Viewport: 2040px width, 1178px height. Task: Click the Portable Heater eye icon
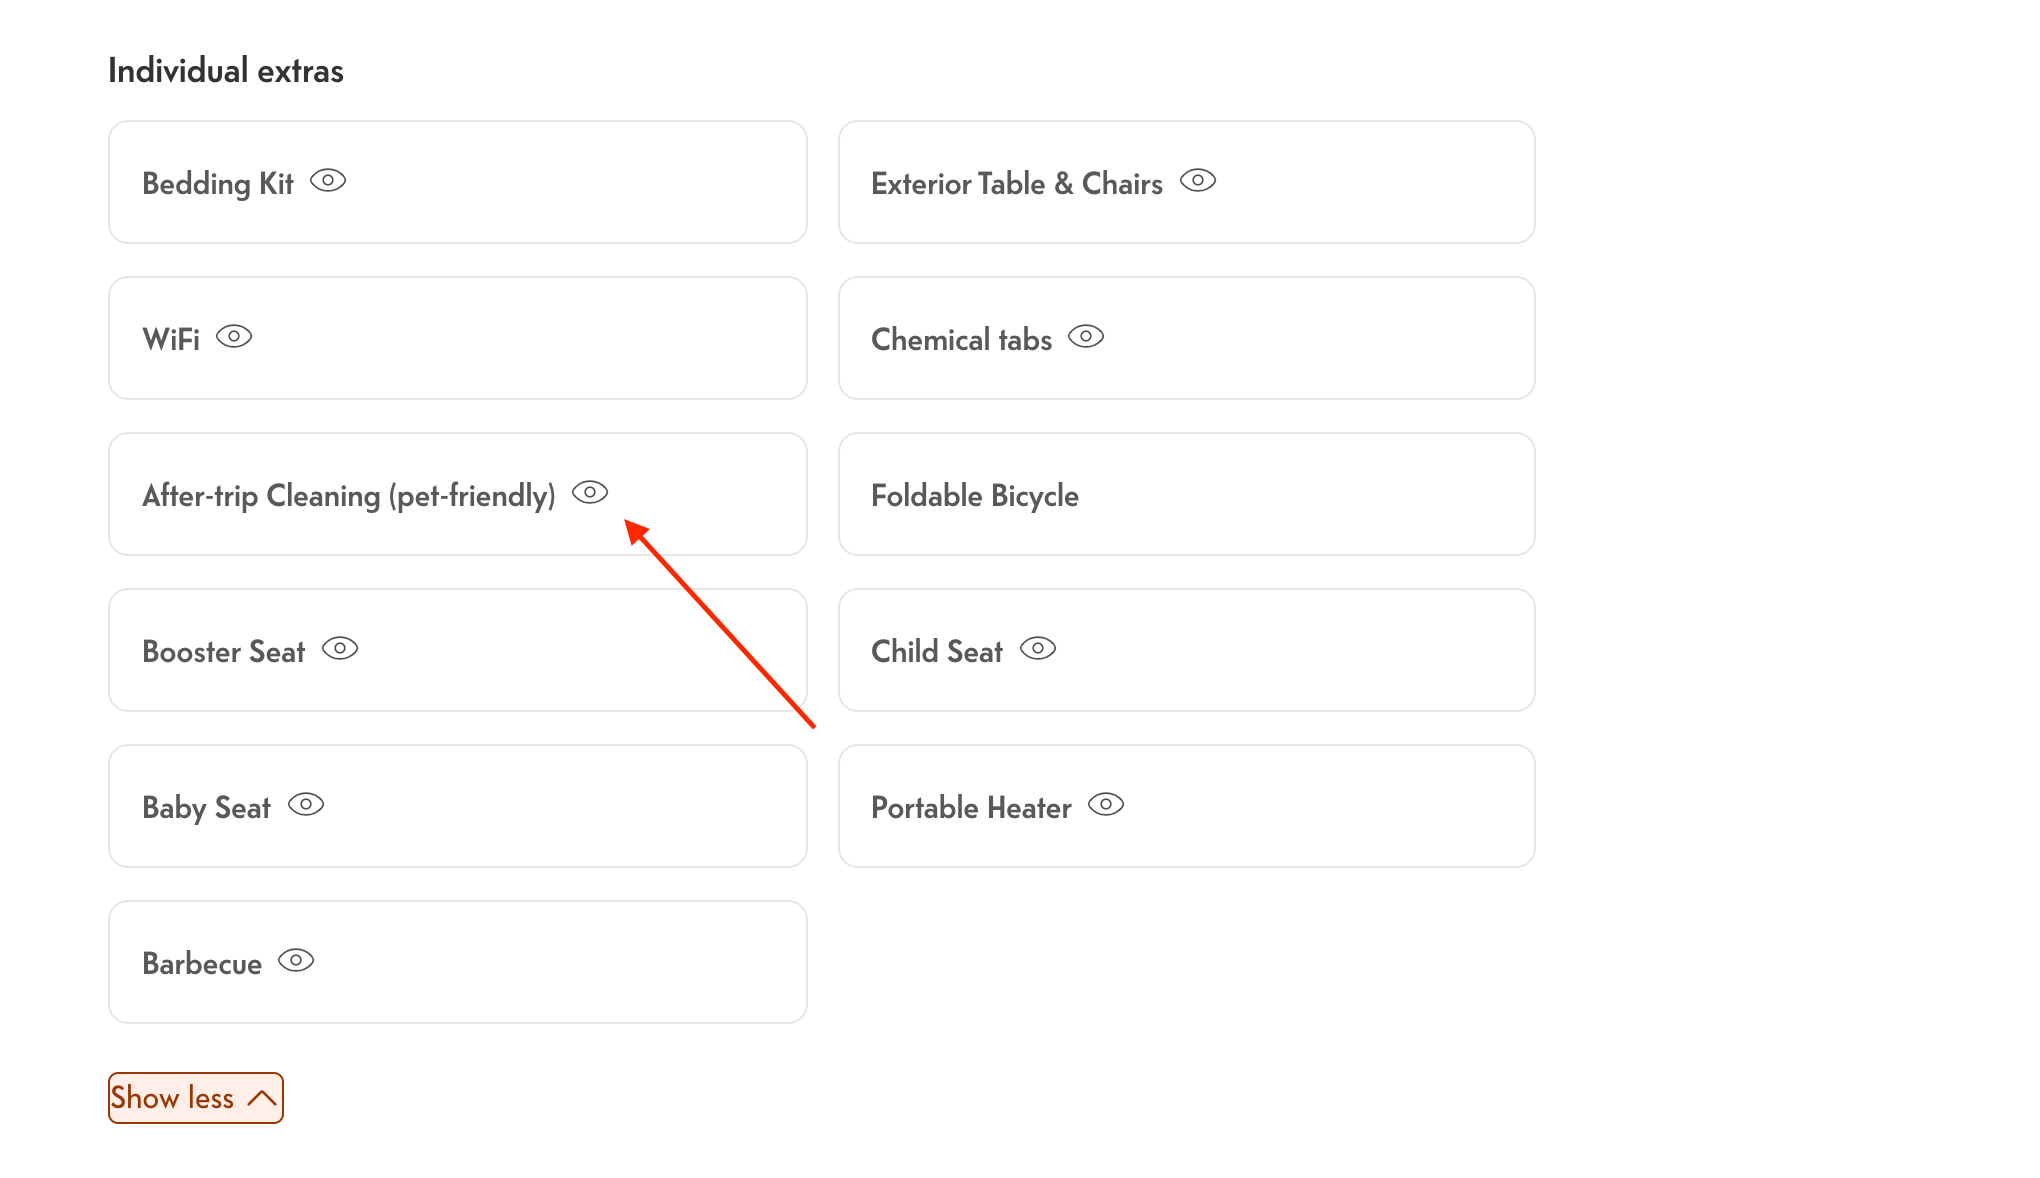click(1106, 805)
